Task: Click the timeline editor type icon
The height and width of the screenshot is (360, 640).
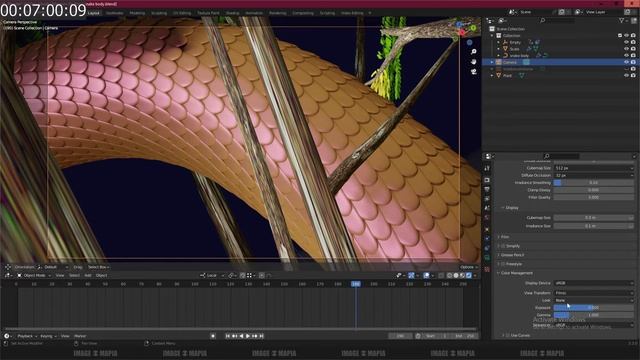Action: point(7,336)
